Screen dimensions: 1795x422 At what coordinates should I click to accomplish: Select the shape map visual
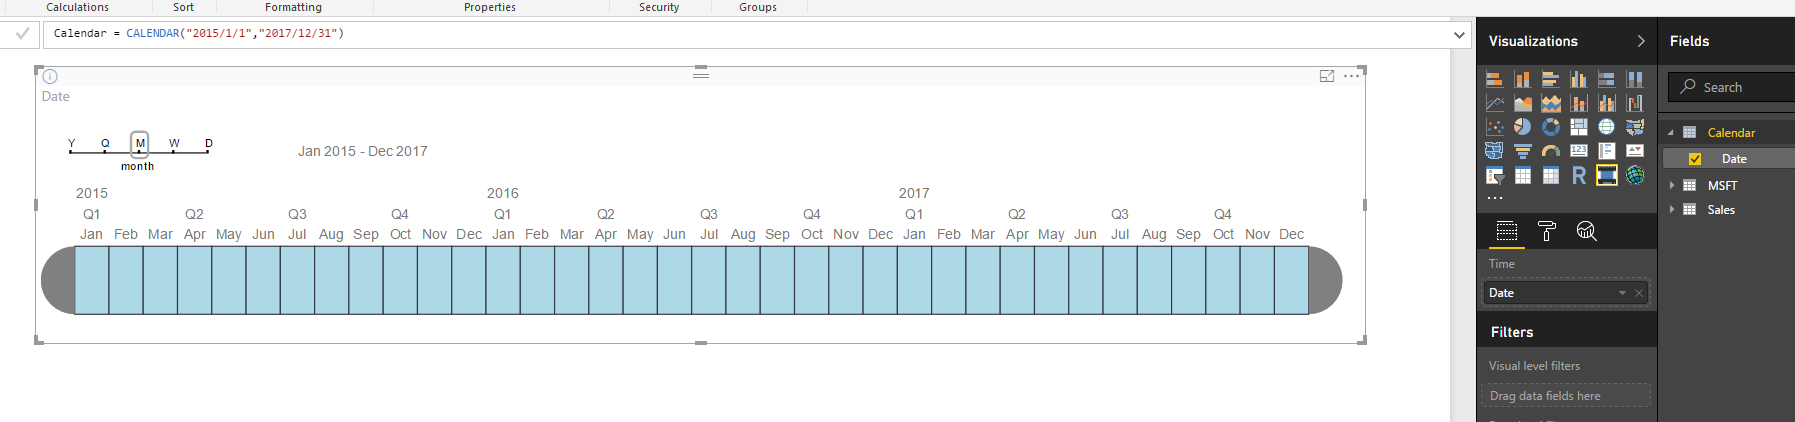click(x=1494, y=151)
